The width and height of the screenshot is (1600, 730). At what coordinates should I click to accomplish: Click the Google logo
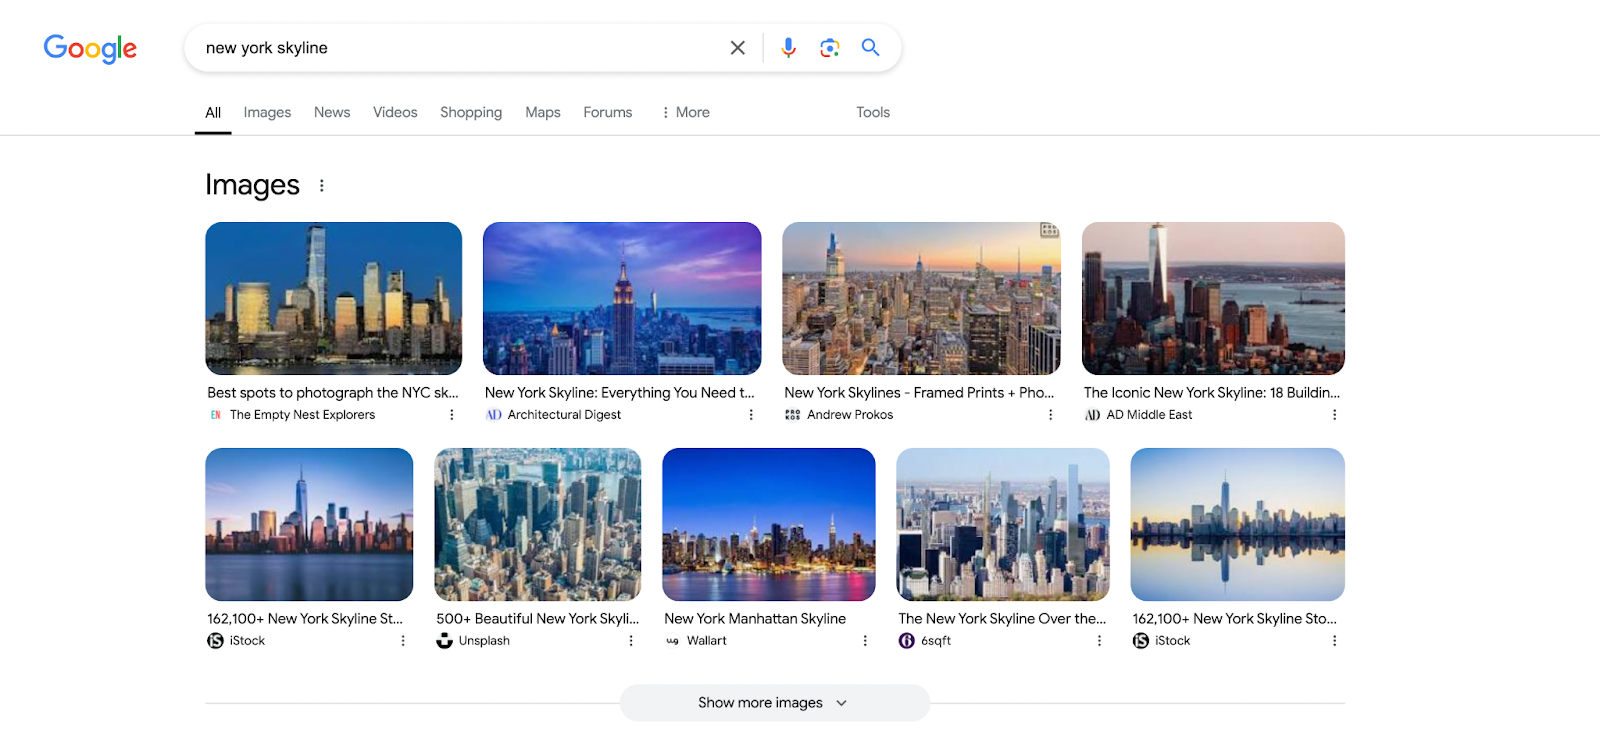tap(90, 48)
